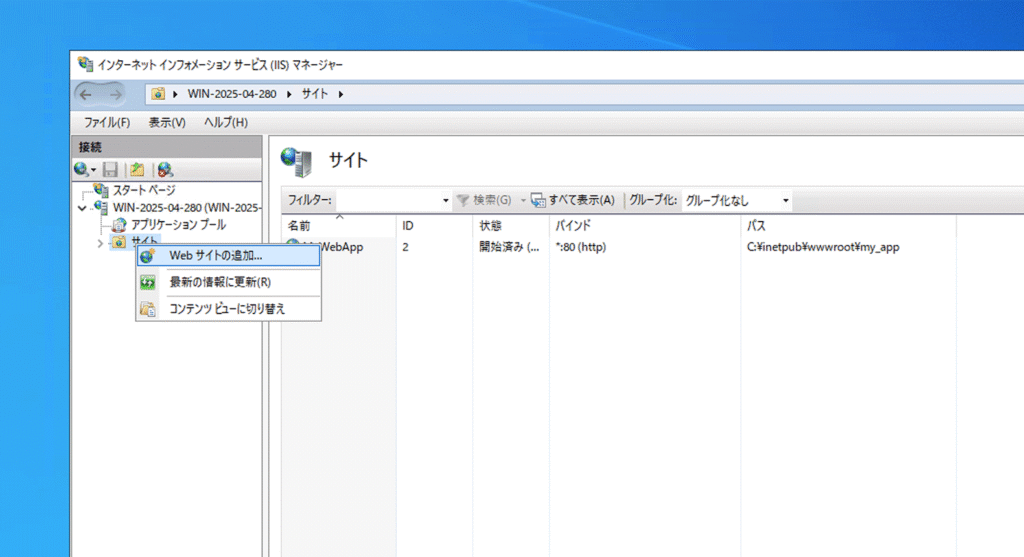Click the IIS Manager title bar icon
Viewport: 1024px width, 557px height.
(85, 64)
